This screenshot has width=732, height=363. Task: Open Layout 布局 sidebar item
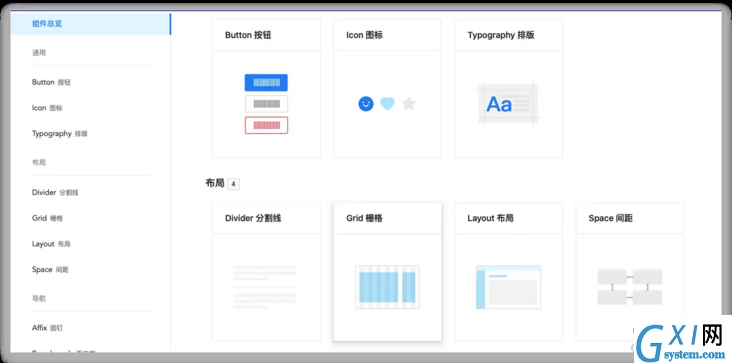pyautogui.click(x=51, y=244)
